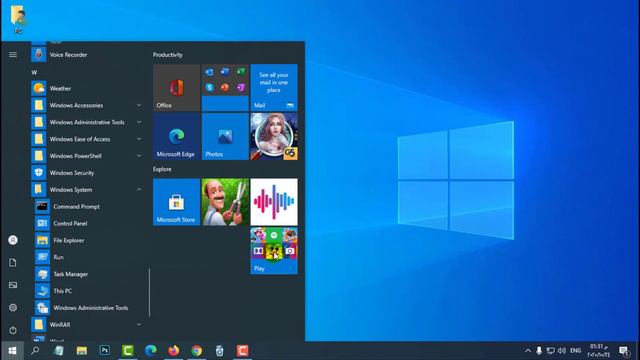This screenshot has width=640, height=360.
Task: Click the Explore group header
Action: coord(162,169)
